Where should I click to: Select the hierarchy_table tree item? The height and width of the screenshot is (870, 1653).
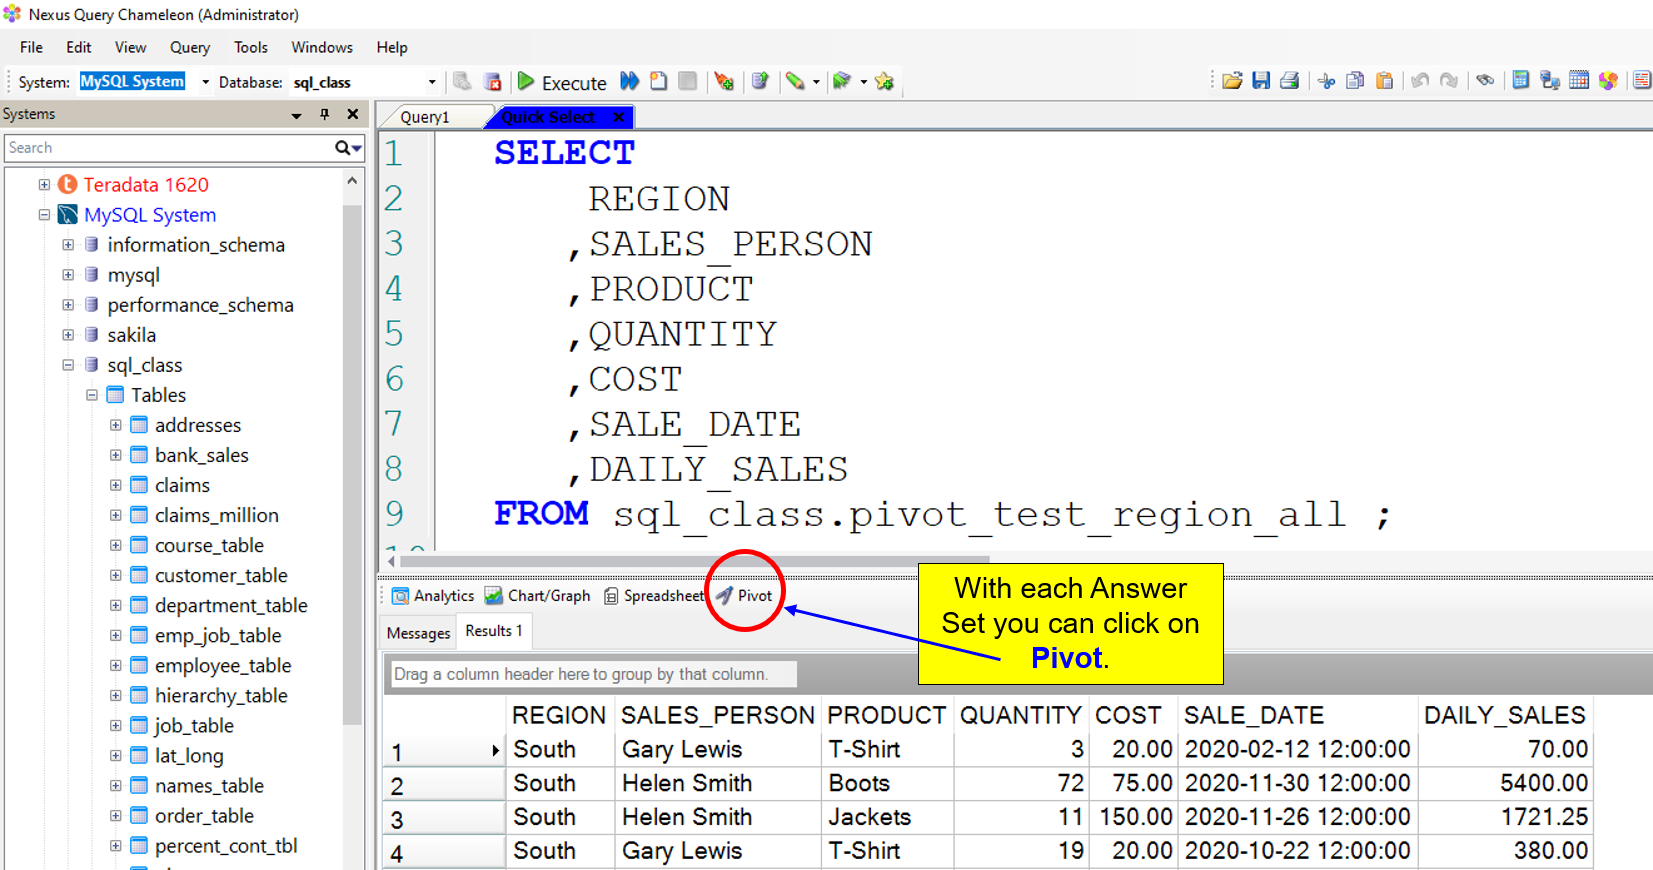click(221, 695)
